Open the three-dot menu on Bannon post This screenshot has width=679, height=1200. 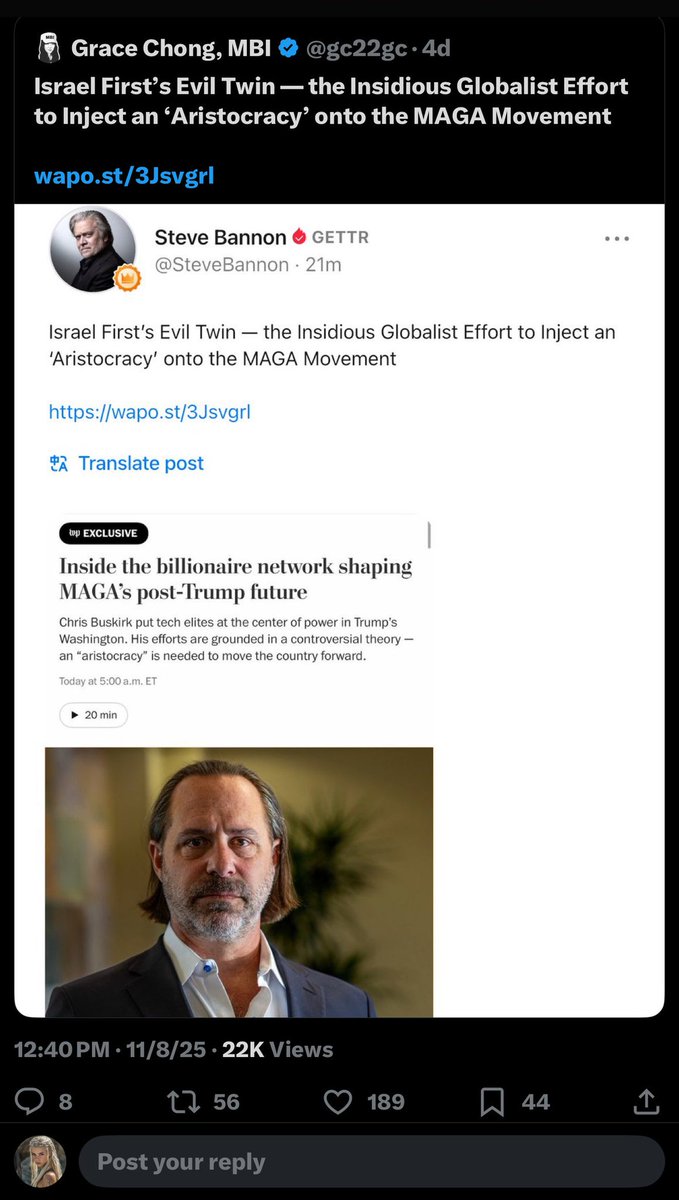tap(618, 238)
